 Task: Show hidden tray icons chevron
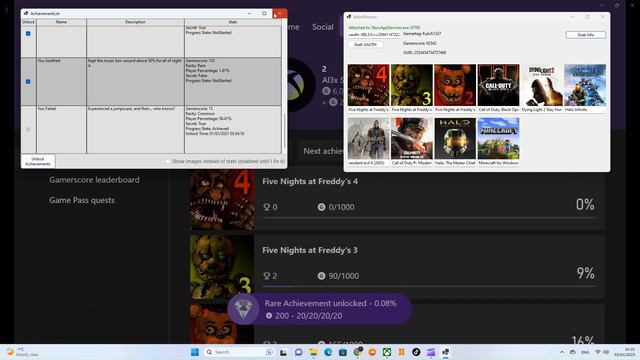click(x=562, y=352)
